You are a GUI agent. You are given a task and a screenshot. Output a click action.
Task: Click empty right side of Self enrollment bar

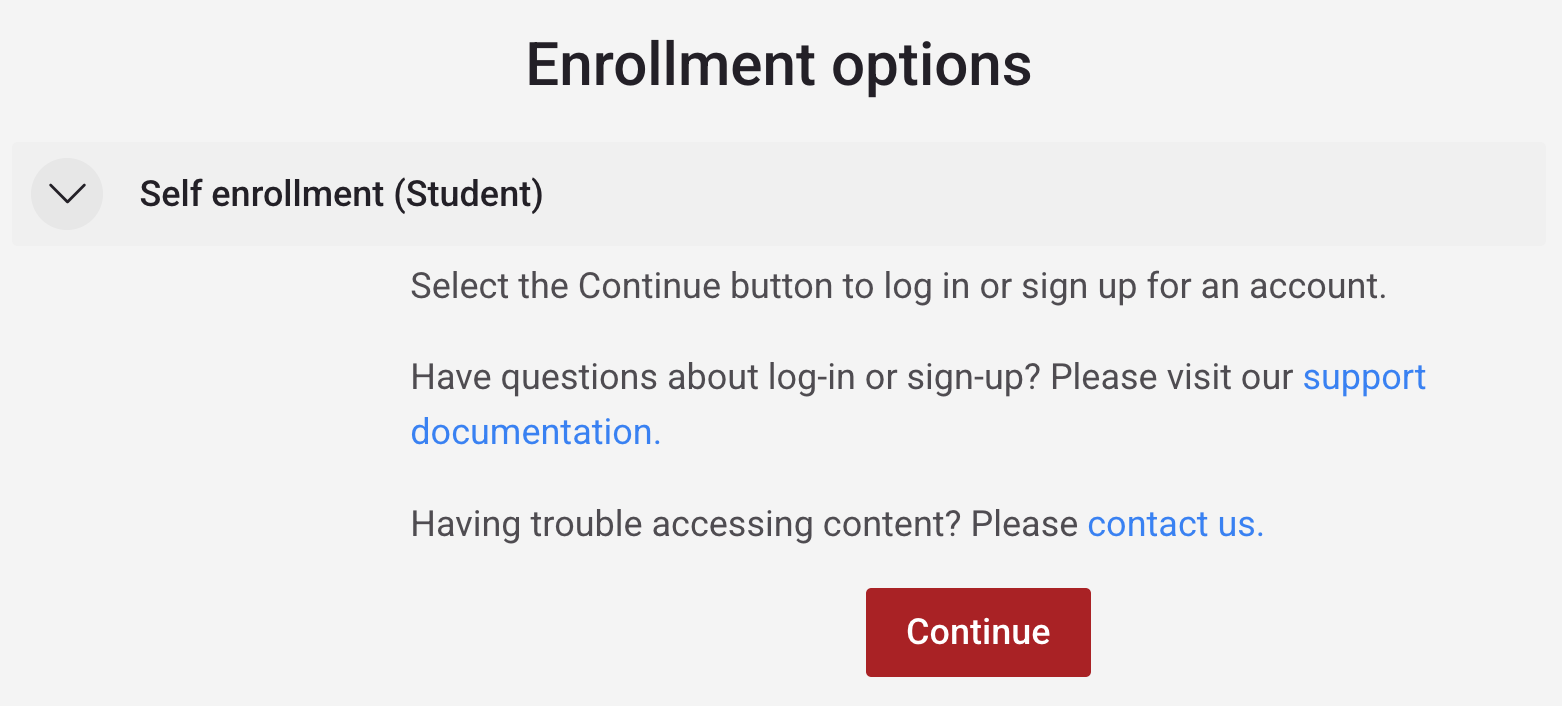(x=1100, y=194)
